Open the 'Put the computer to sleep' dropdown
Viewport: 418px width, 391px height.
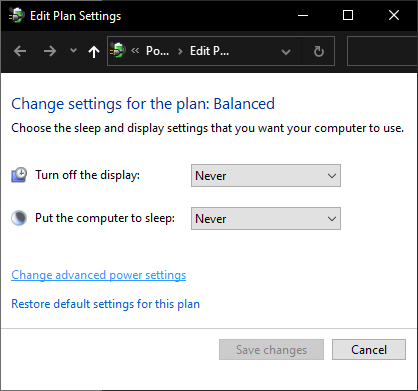(266, 219)
